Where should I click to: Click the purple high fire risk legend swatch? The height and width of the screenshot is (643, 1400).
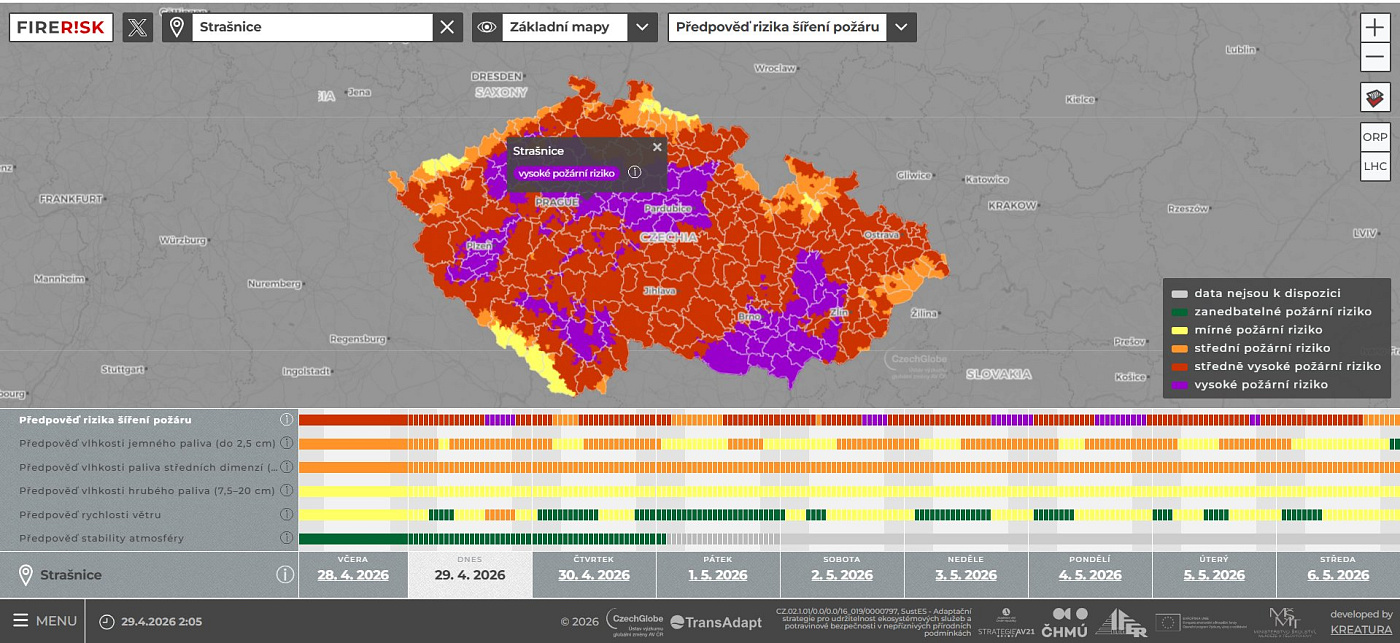coord(1180,384)
